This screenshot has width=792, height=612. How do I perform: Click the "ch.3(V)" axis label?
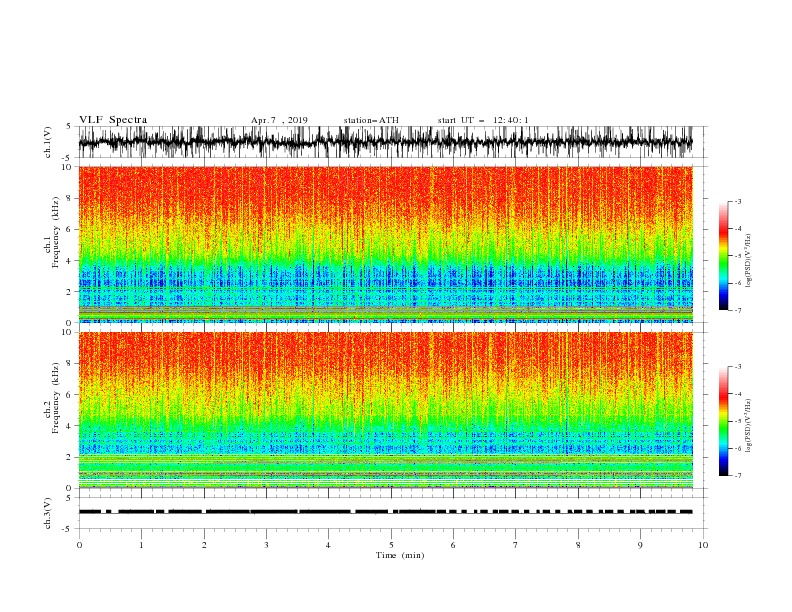click(48, 513)
